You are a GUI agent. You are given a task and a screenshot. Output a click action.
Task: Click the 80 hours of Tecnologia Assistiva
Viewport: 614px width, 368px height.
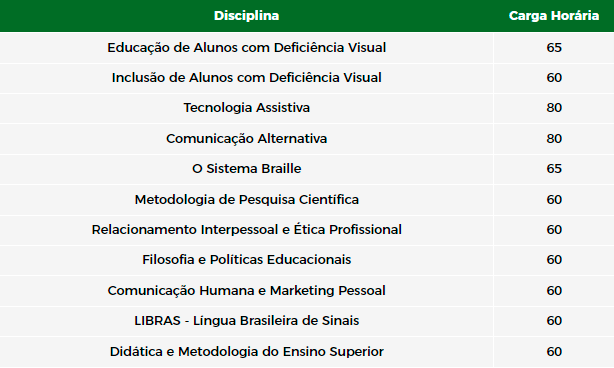coord(554,108)
